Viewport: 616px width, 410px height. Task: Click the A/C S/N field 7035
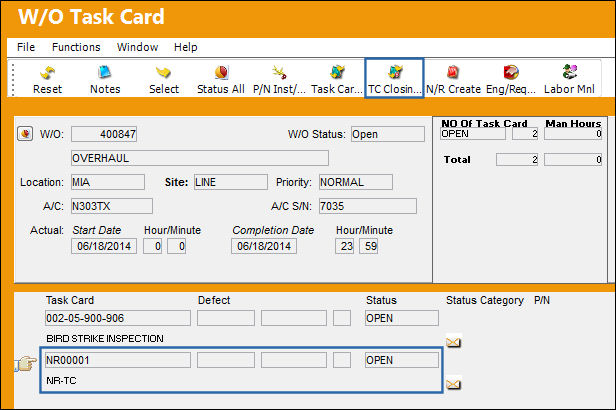(x=368, y=206)
